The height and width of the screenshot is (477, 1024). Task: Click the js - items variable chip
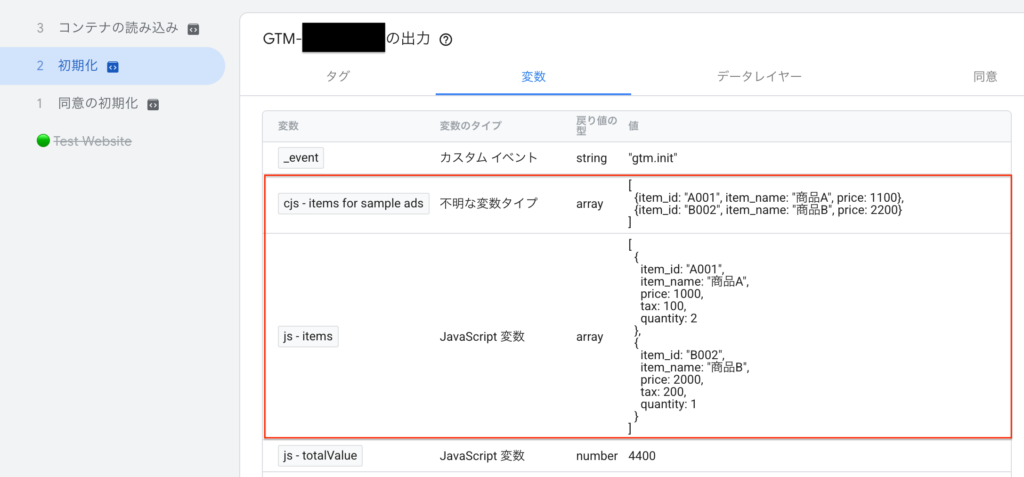coord(308,337)
